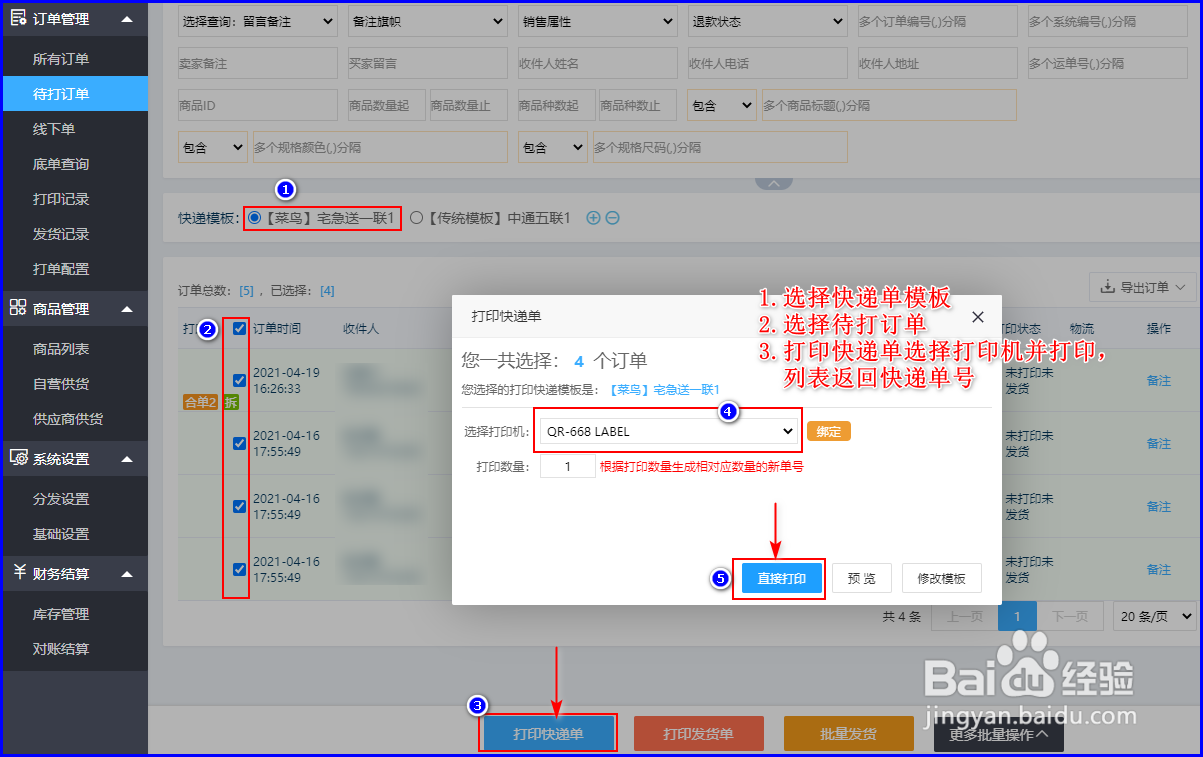Image resolution: width=1203 pixels, height=757 pixels.
Task: Add a template with the ⊕ icon
Action: (x=593, y=216)
